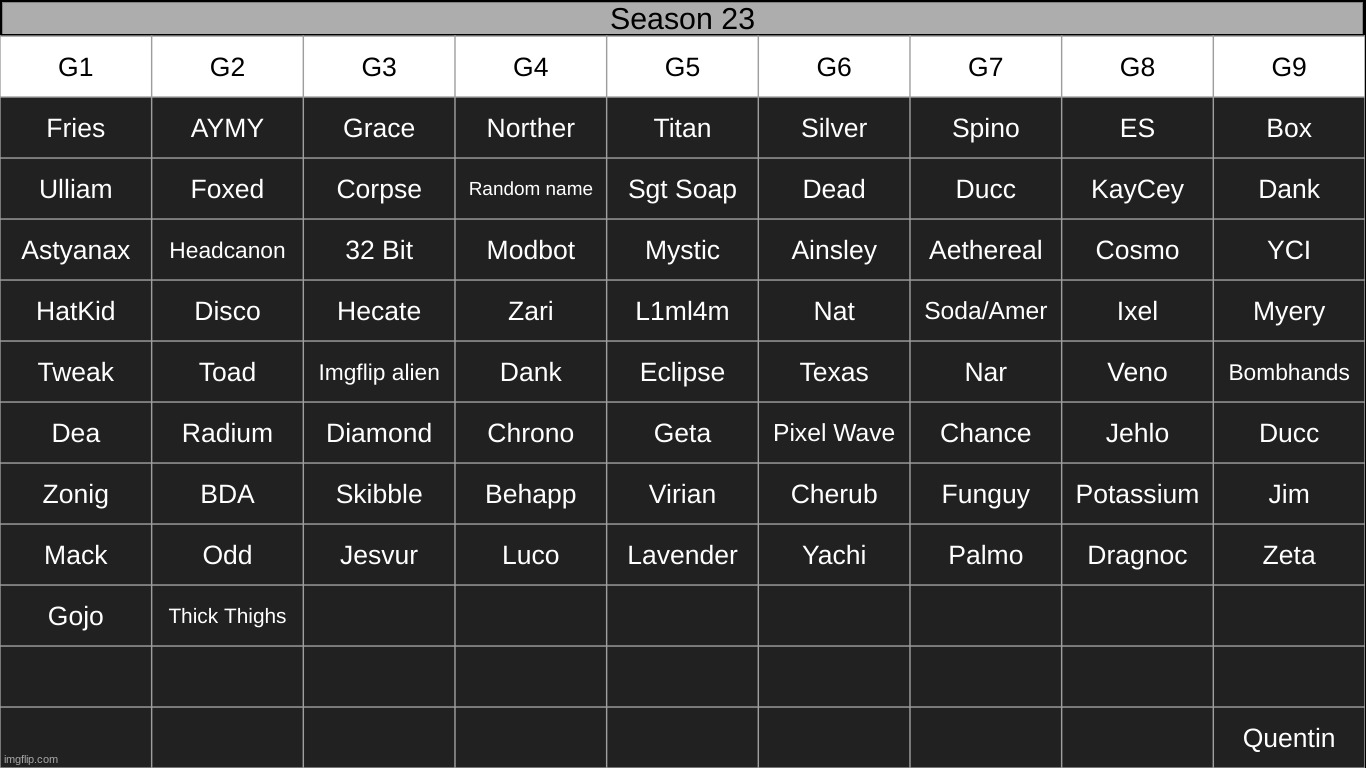Select the G1 column header

pos(76,67)
